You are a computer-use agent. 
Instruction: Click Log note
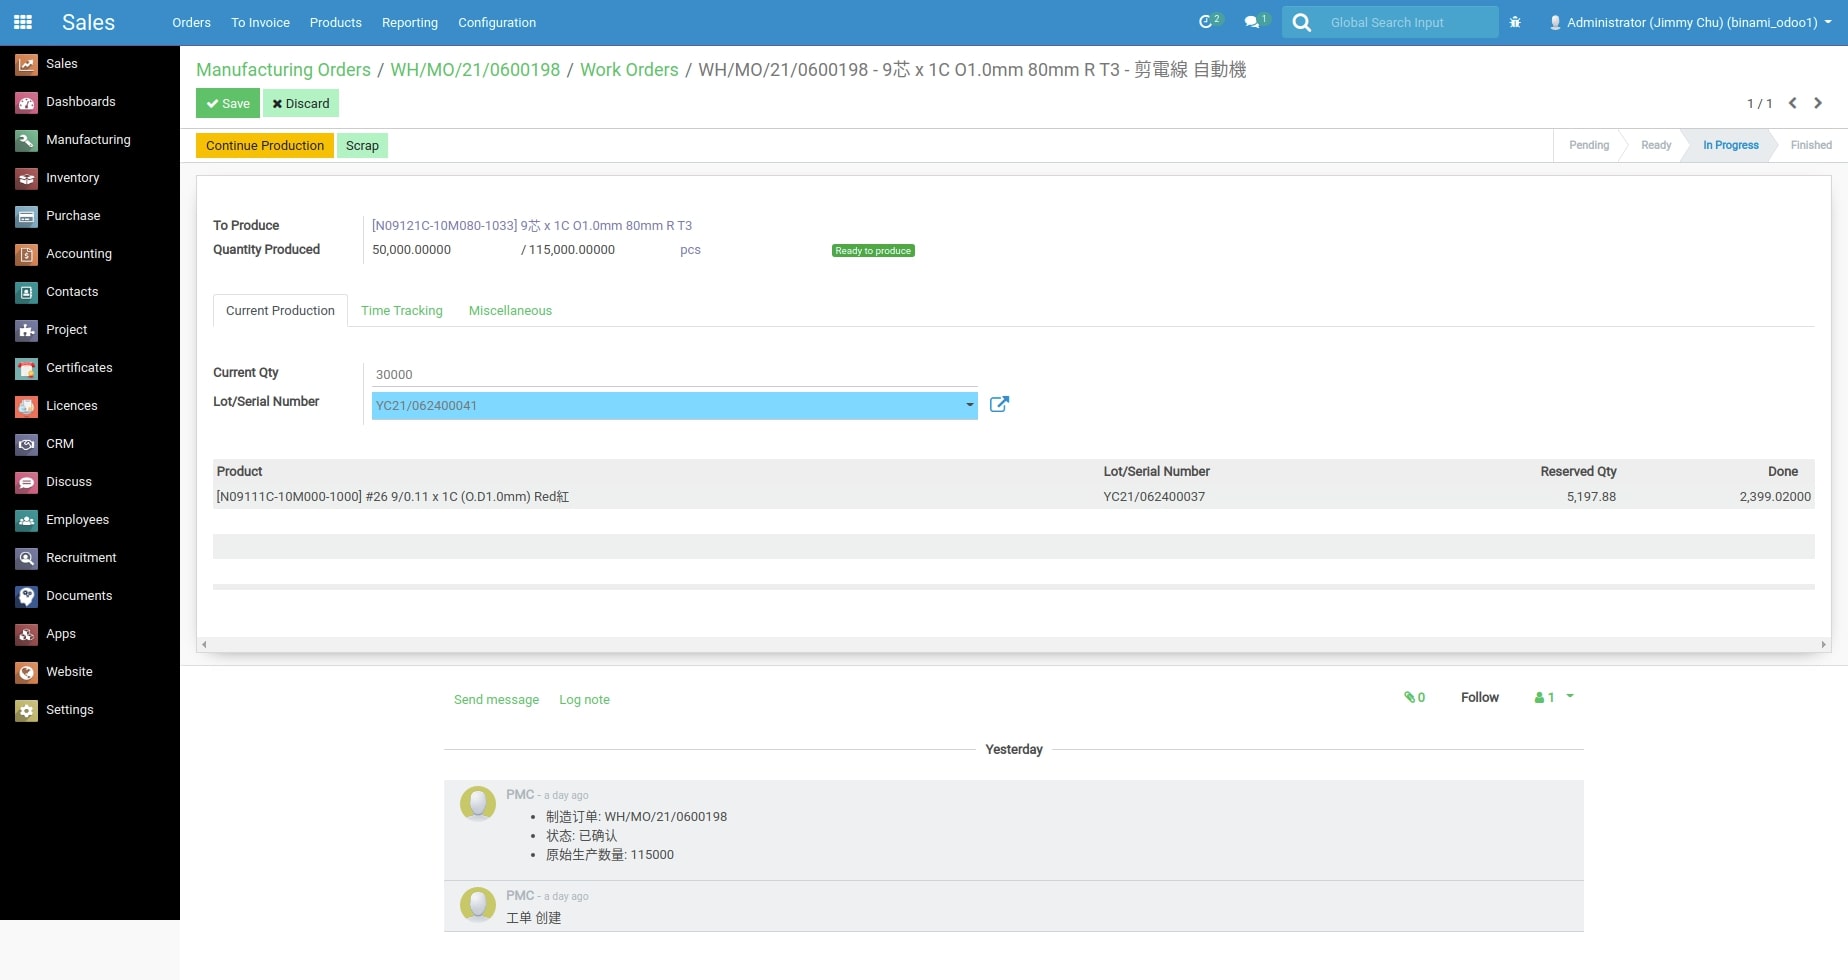tap(584, 699)
